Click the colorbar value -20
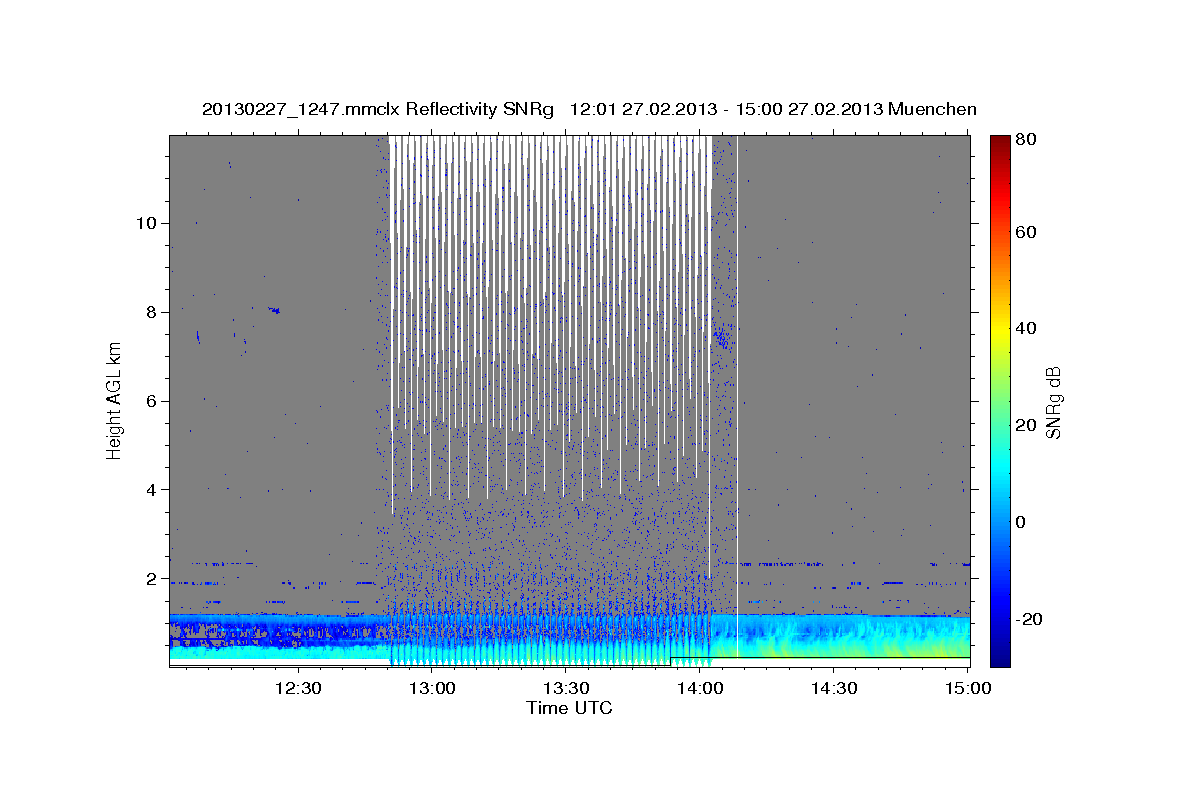Image resolution: width=1200 pixels, height=800 pixels. 1030,619
